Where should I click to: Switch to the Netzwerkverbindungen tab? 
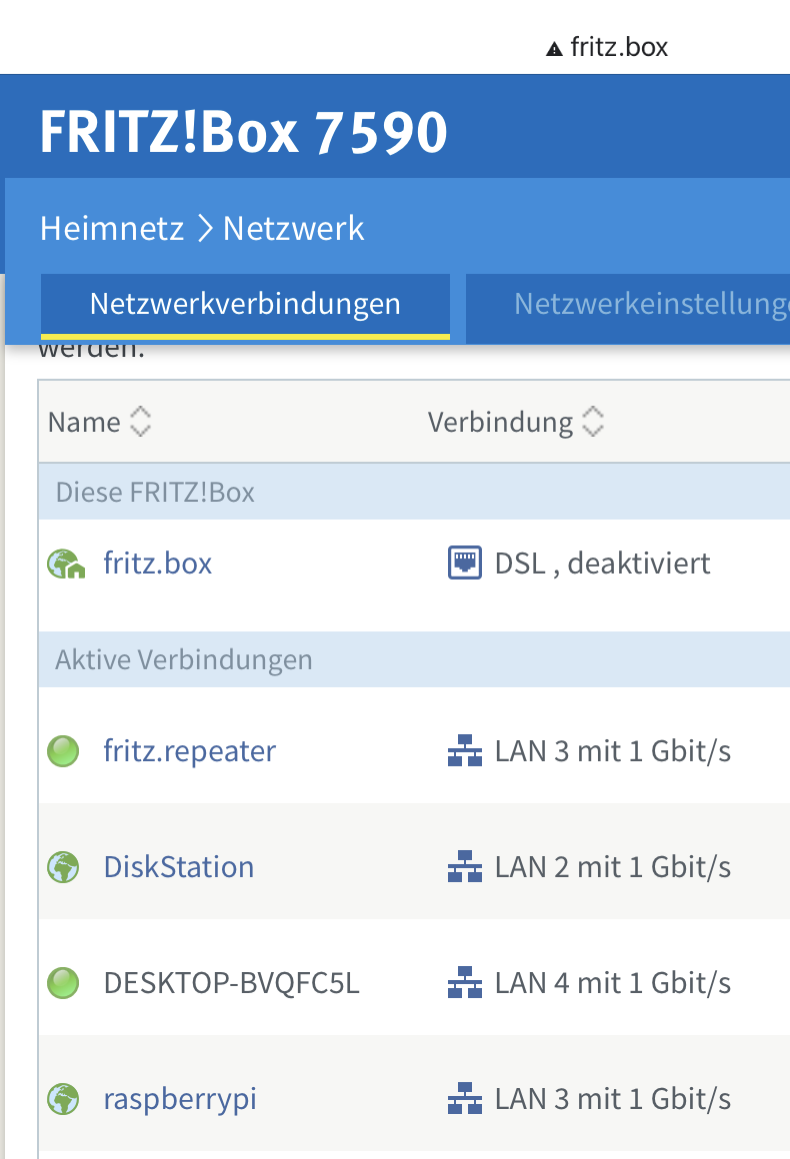pyautogui.click(x=245, y=304)
